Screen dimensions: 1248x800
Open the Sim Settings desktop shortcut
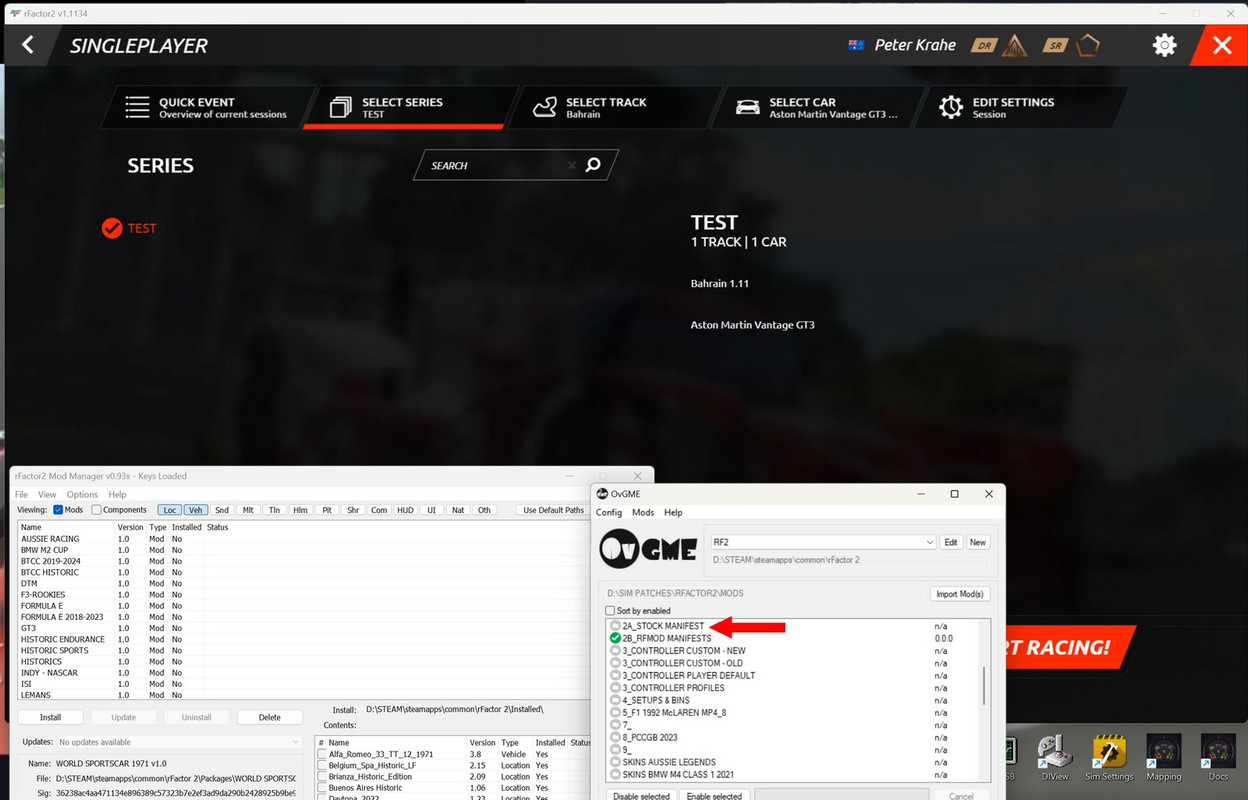point(1109,759)
